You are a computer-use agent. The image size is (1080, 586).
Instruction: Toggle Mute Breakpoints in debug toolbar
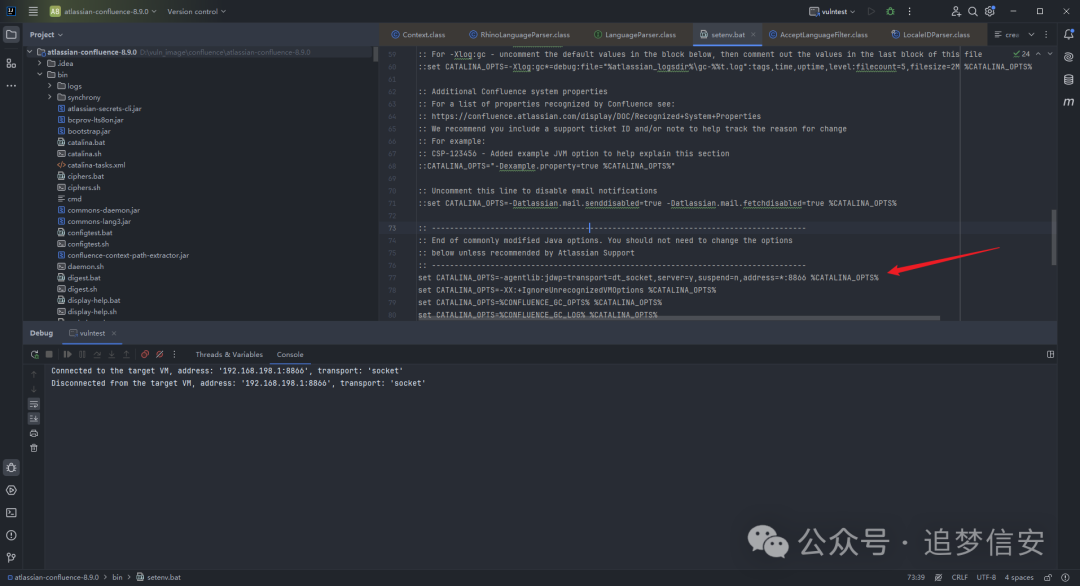160,355
